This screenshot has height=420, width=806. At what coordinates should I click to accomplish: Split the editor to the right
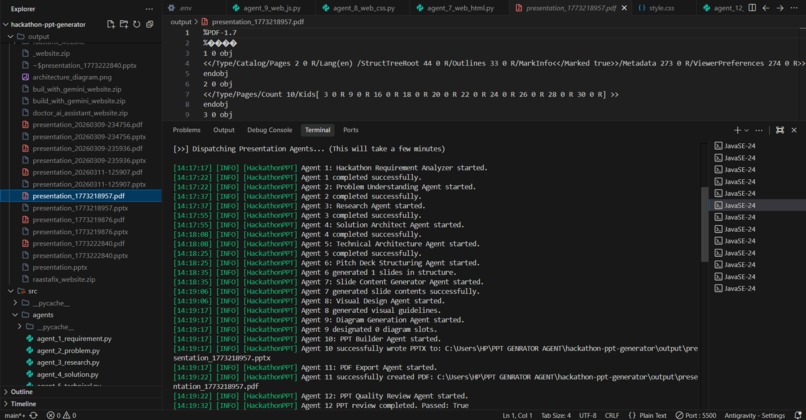click(x=752, y=8)
